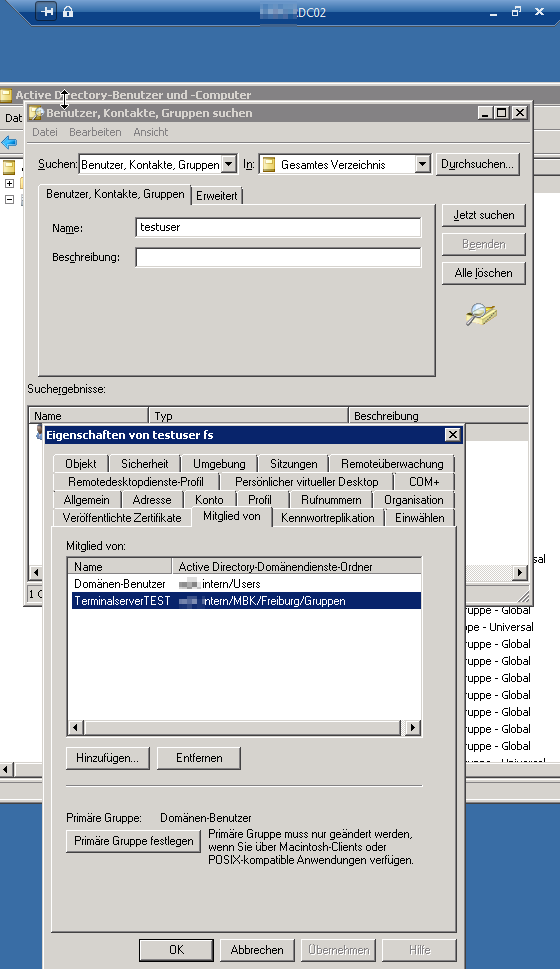The image size is (560, 969).
Task: Open the Datei menu in search window
Action: [45, 132]
